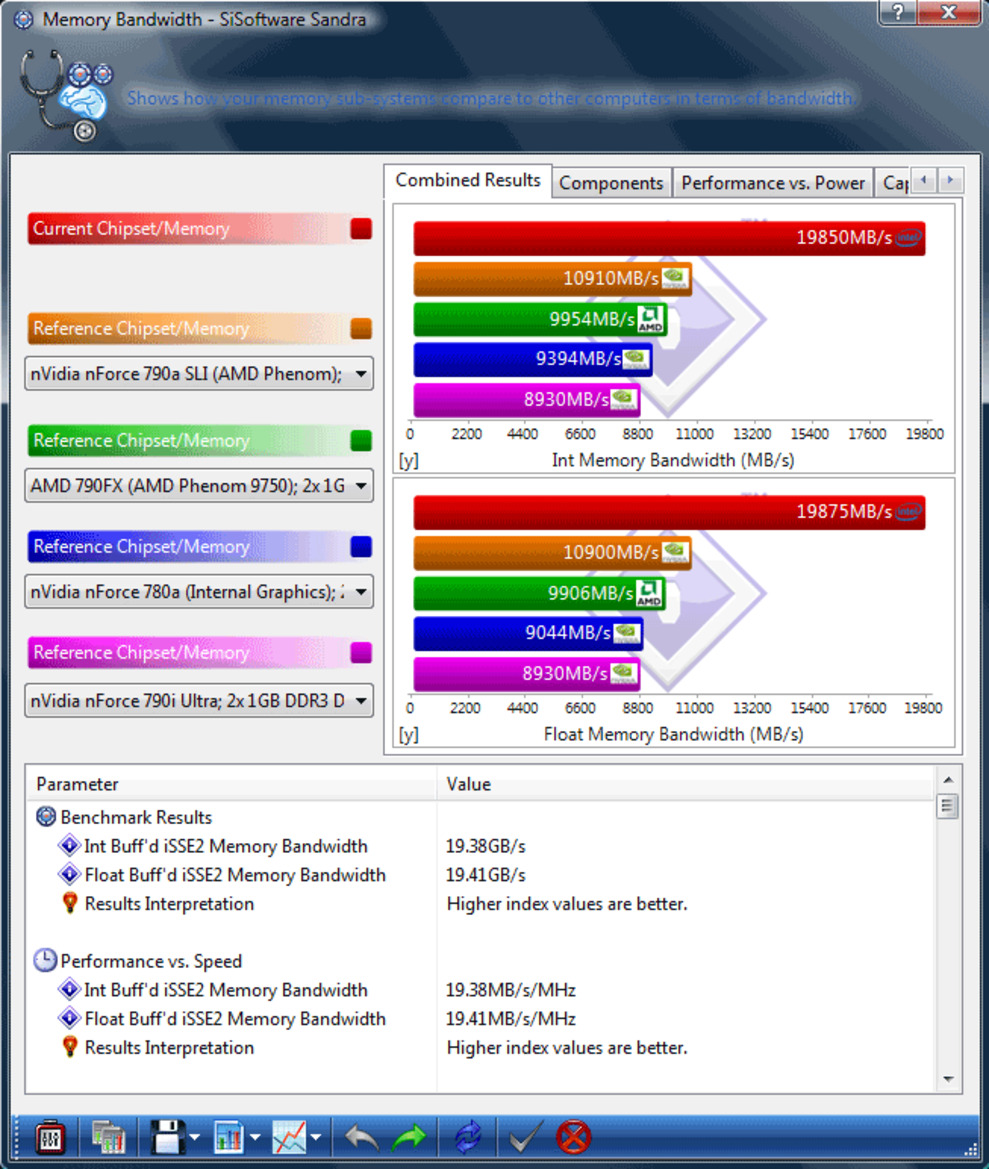This screenshot has height=1169, width=989.
Task: Click the 9394MB/s blue Int bar
Action: 533,359
